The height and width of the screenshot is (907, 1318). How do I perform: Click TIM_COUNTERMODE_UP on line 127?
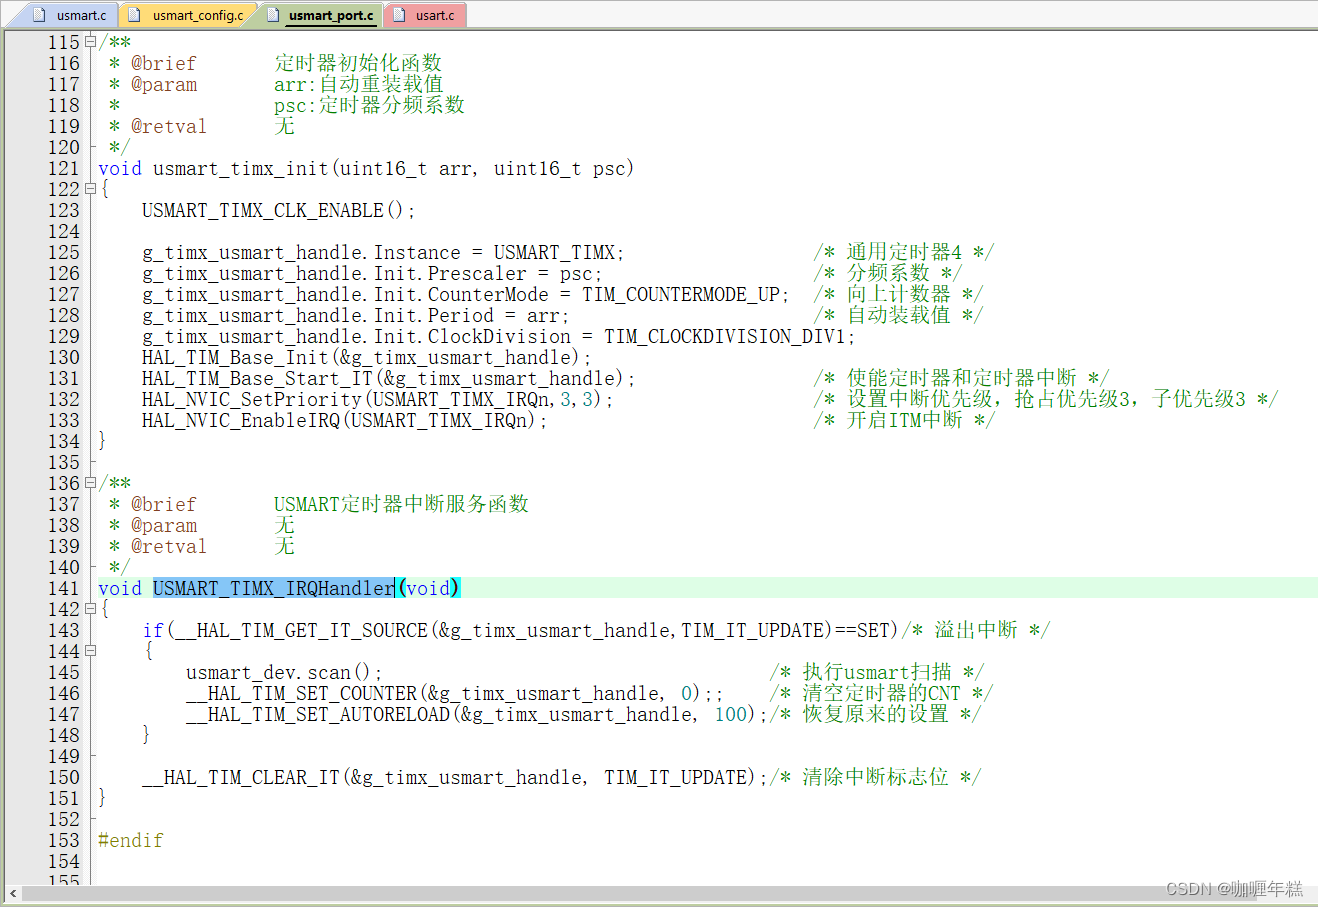[x=681, y=294]
